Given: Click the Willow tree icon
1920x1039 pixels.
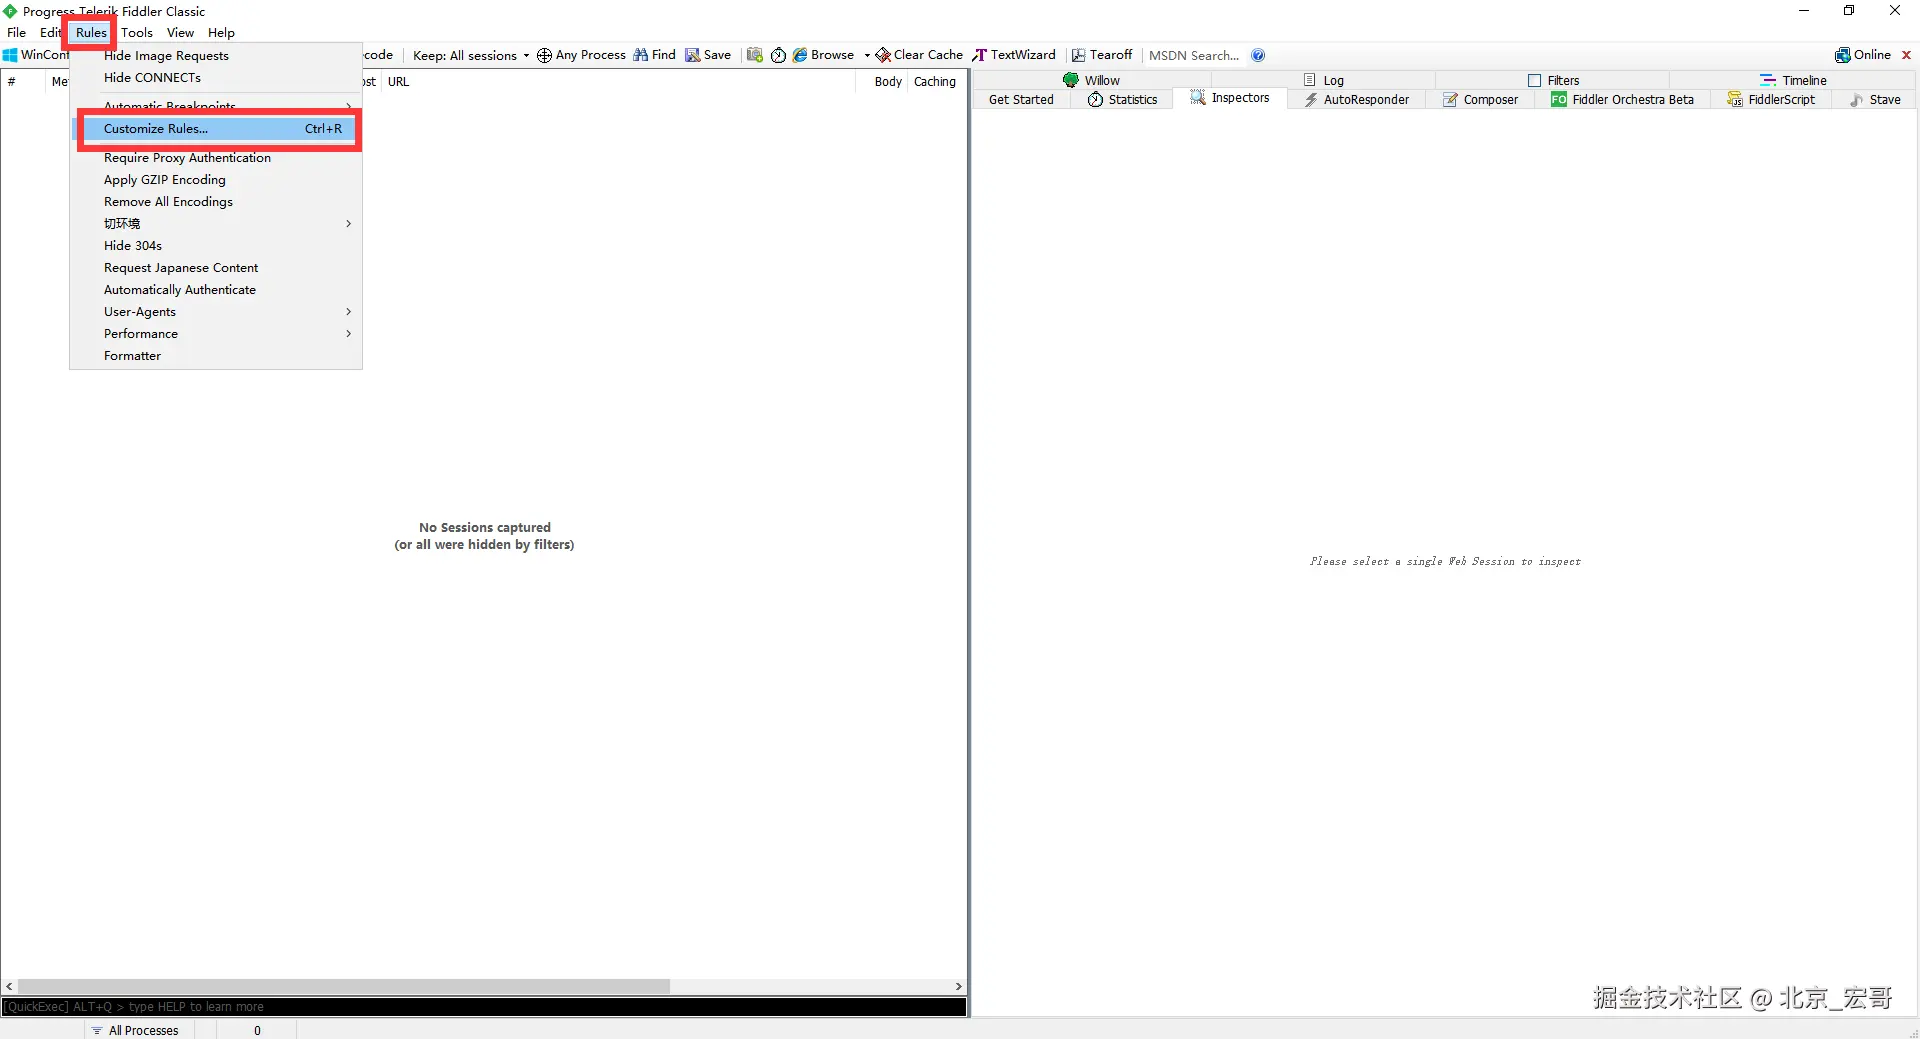Looking at the screenshot, I should point(1071,80).
